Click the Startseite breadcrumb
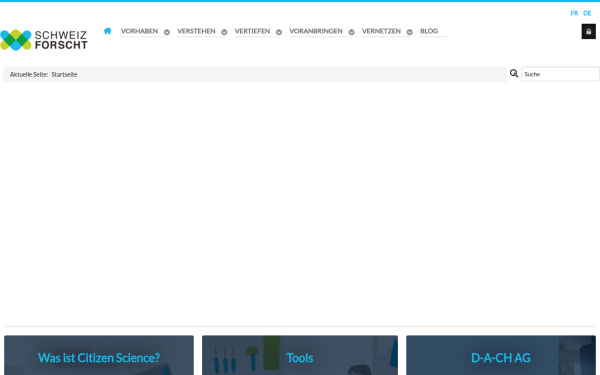 pos(64,75)
